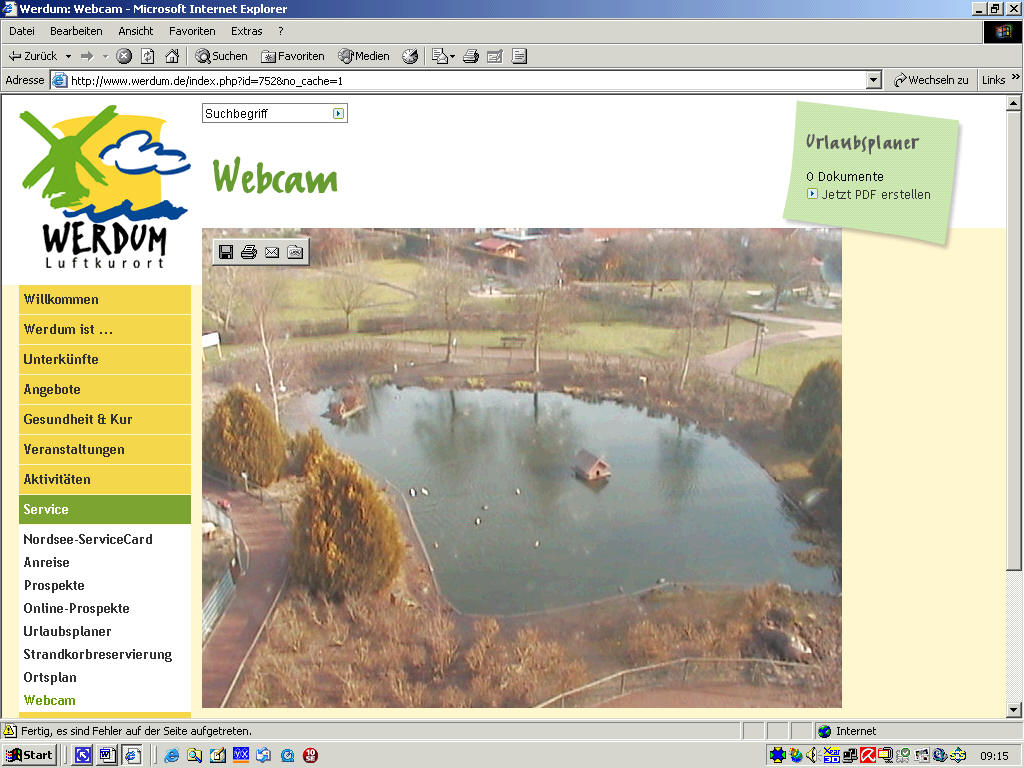Viewport: 1024px width, 768px height.
Task: Open the Favoriten pane from the toolbar
Action: 293,56
